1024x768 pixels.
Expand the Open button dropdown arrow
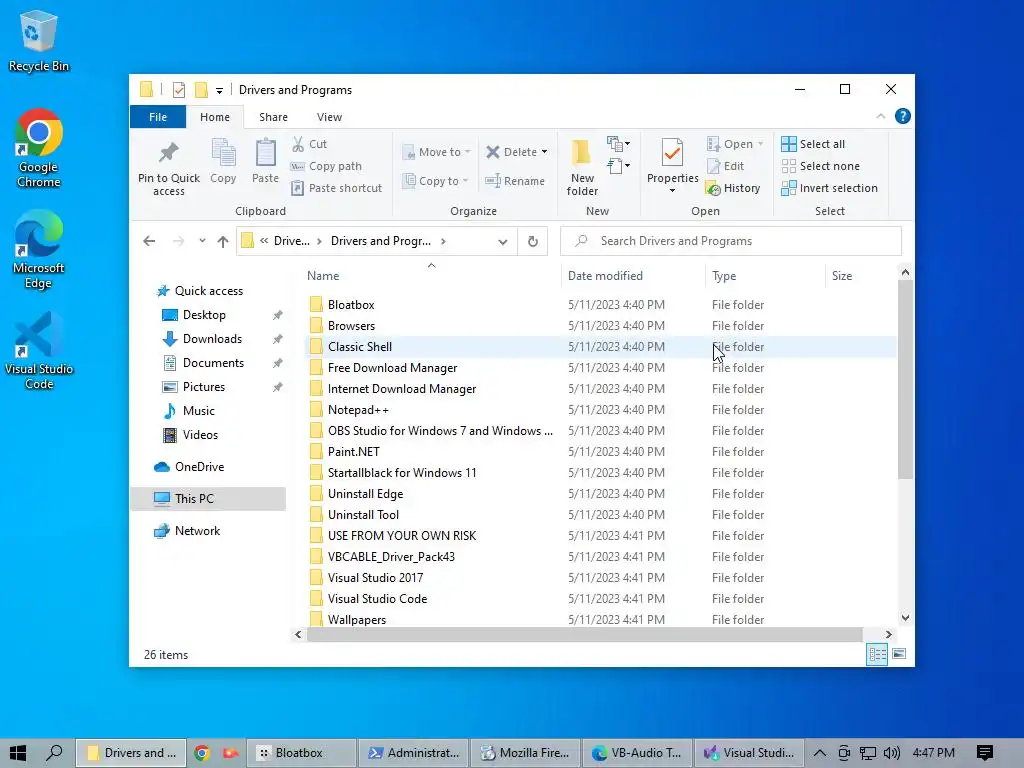(x=760, y=144)
